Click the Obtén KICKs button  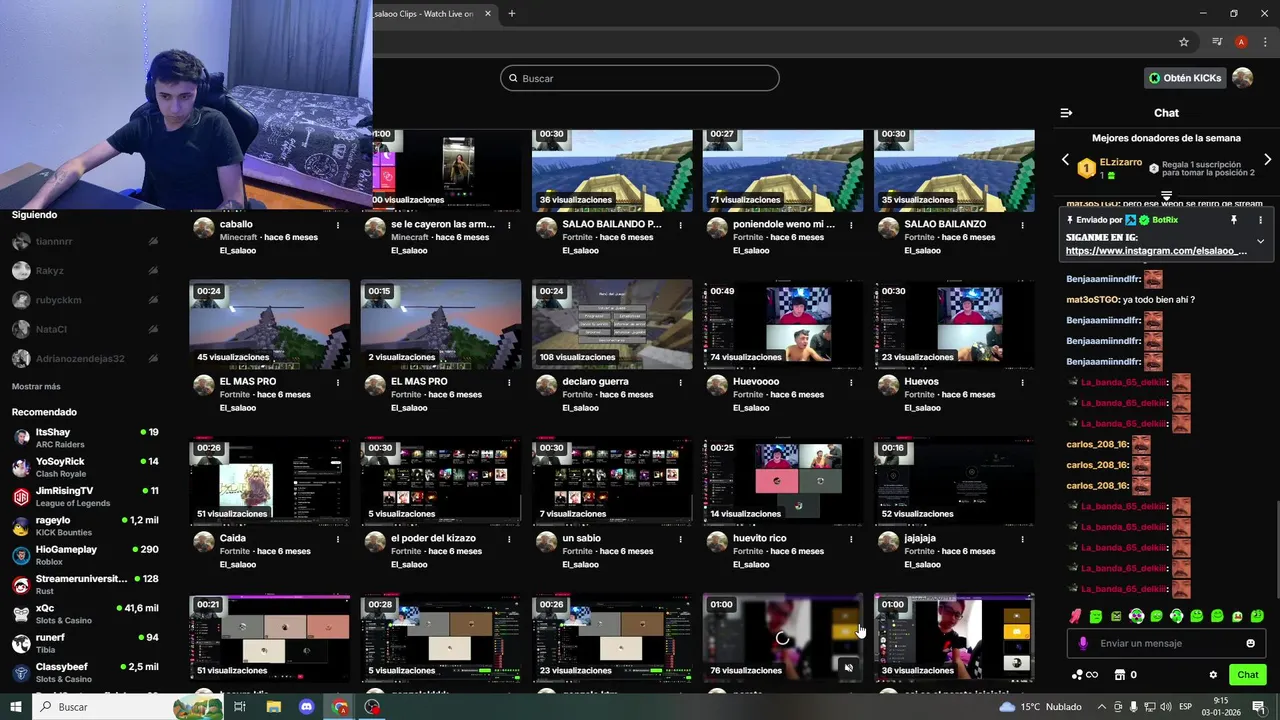point(1185,78)
